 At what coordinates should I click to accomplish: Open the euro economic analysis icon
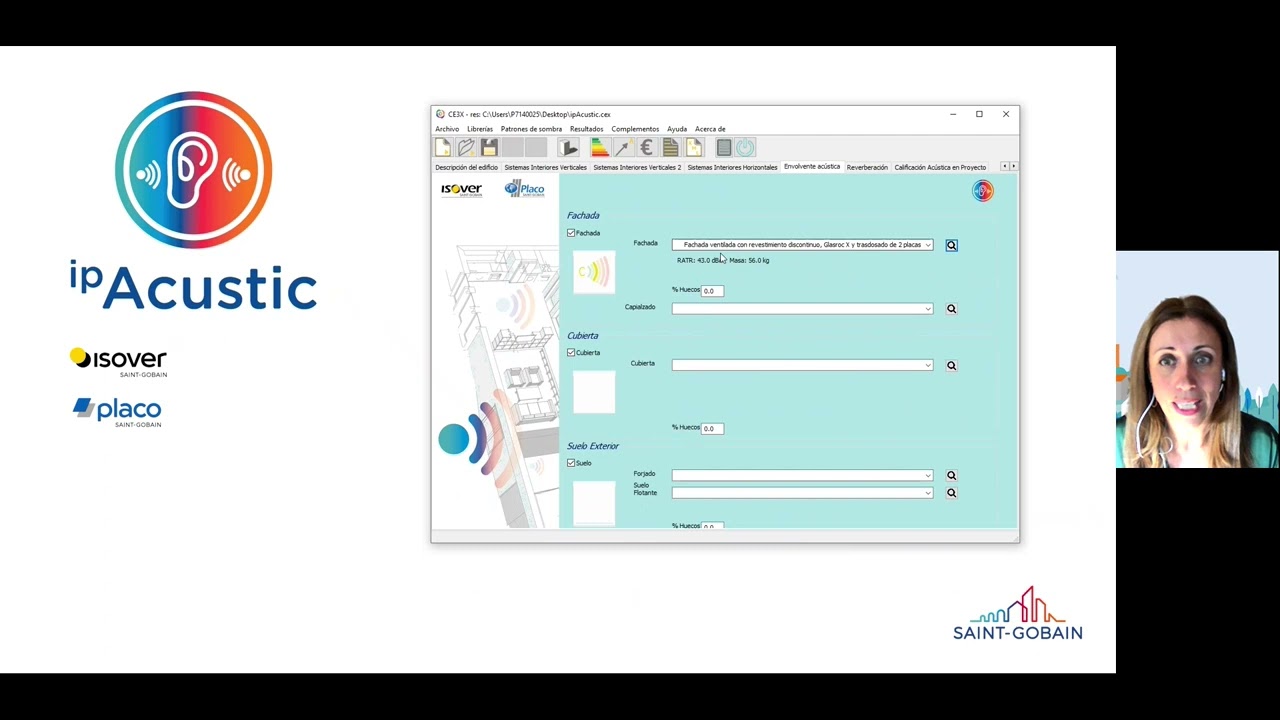click(646, 148)
